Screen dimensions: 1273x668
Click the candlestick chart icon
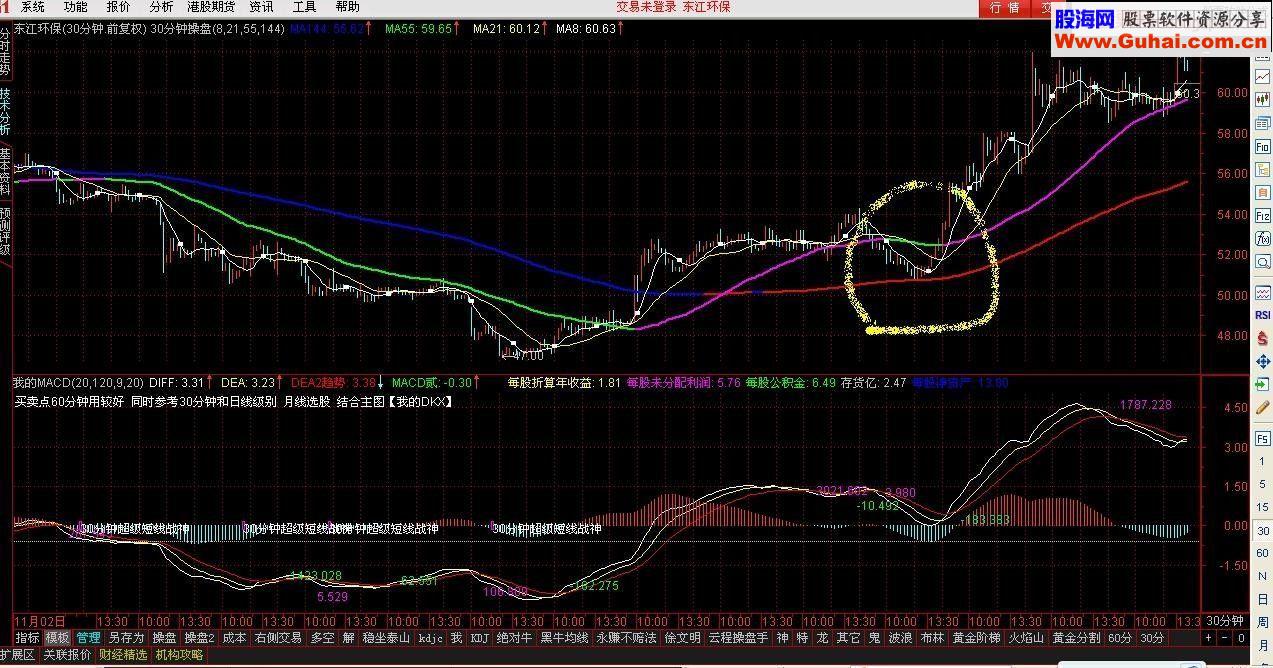click(1262, 85)
